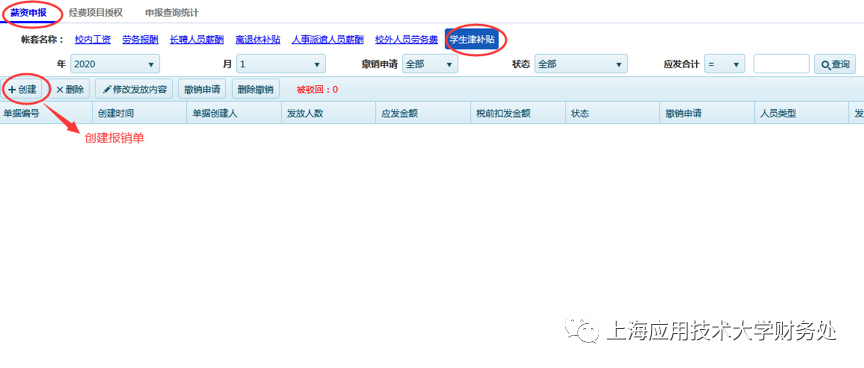Sort by 创建时间 column header
The height and width of the screenshot is (368, 864).
(x=139, y=113)
